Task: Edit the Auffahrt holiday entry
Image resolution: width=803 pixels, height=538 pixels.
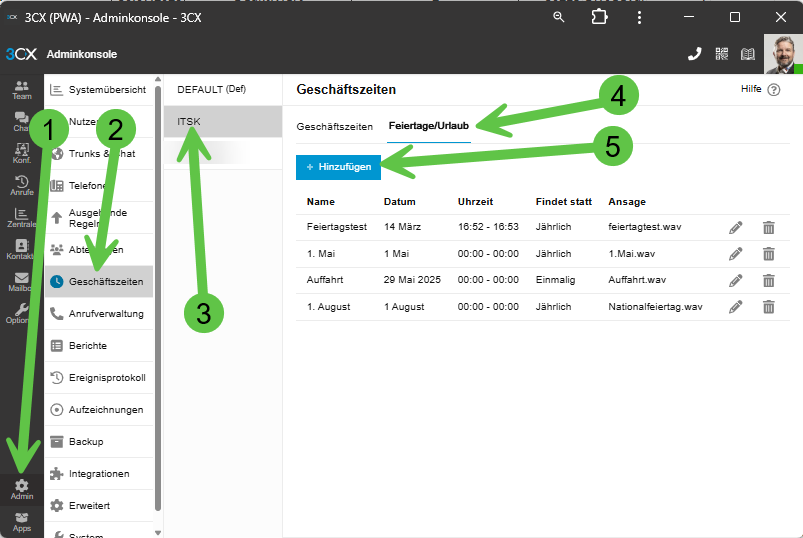Action: (x=735, y=281)
